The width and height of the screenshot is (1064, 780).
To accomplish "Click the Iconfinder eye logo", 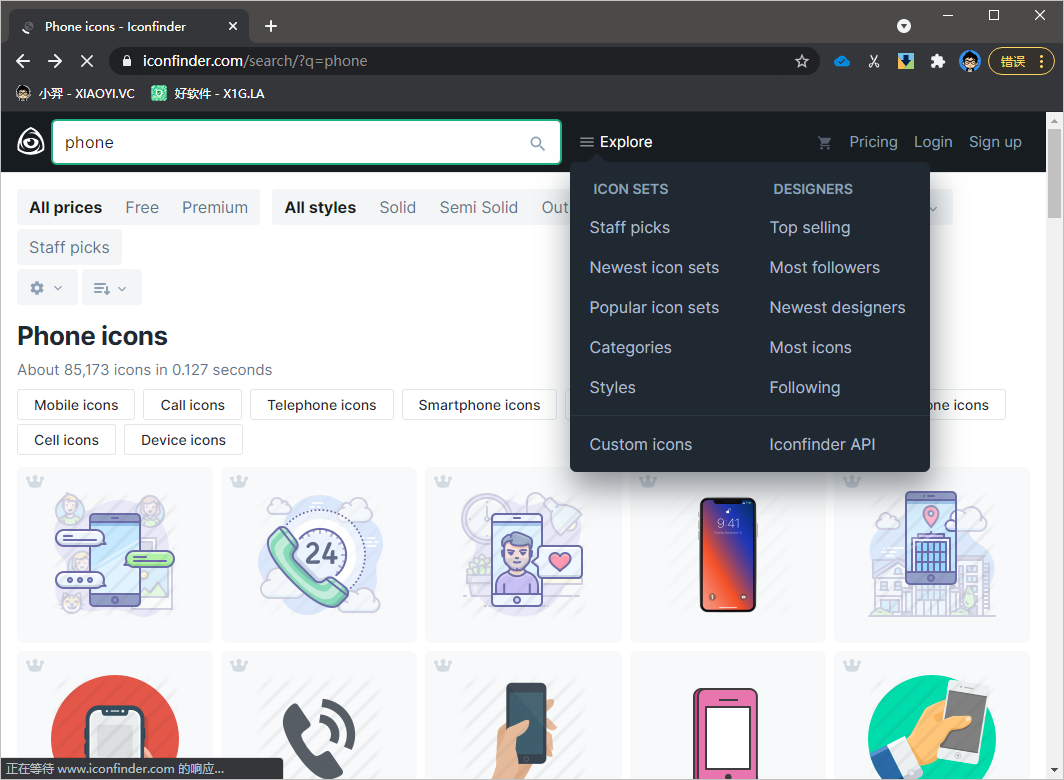I will coord(31,142).
